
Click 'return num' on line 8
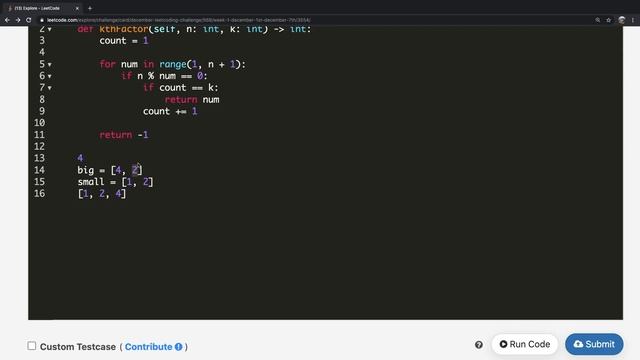coord(192,100)
